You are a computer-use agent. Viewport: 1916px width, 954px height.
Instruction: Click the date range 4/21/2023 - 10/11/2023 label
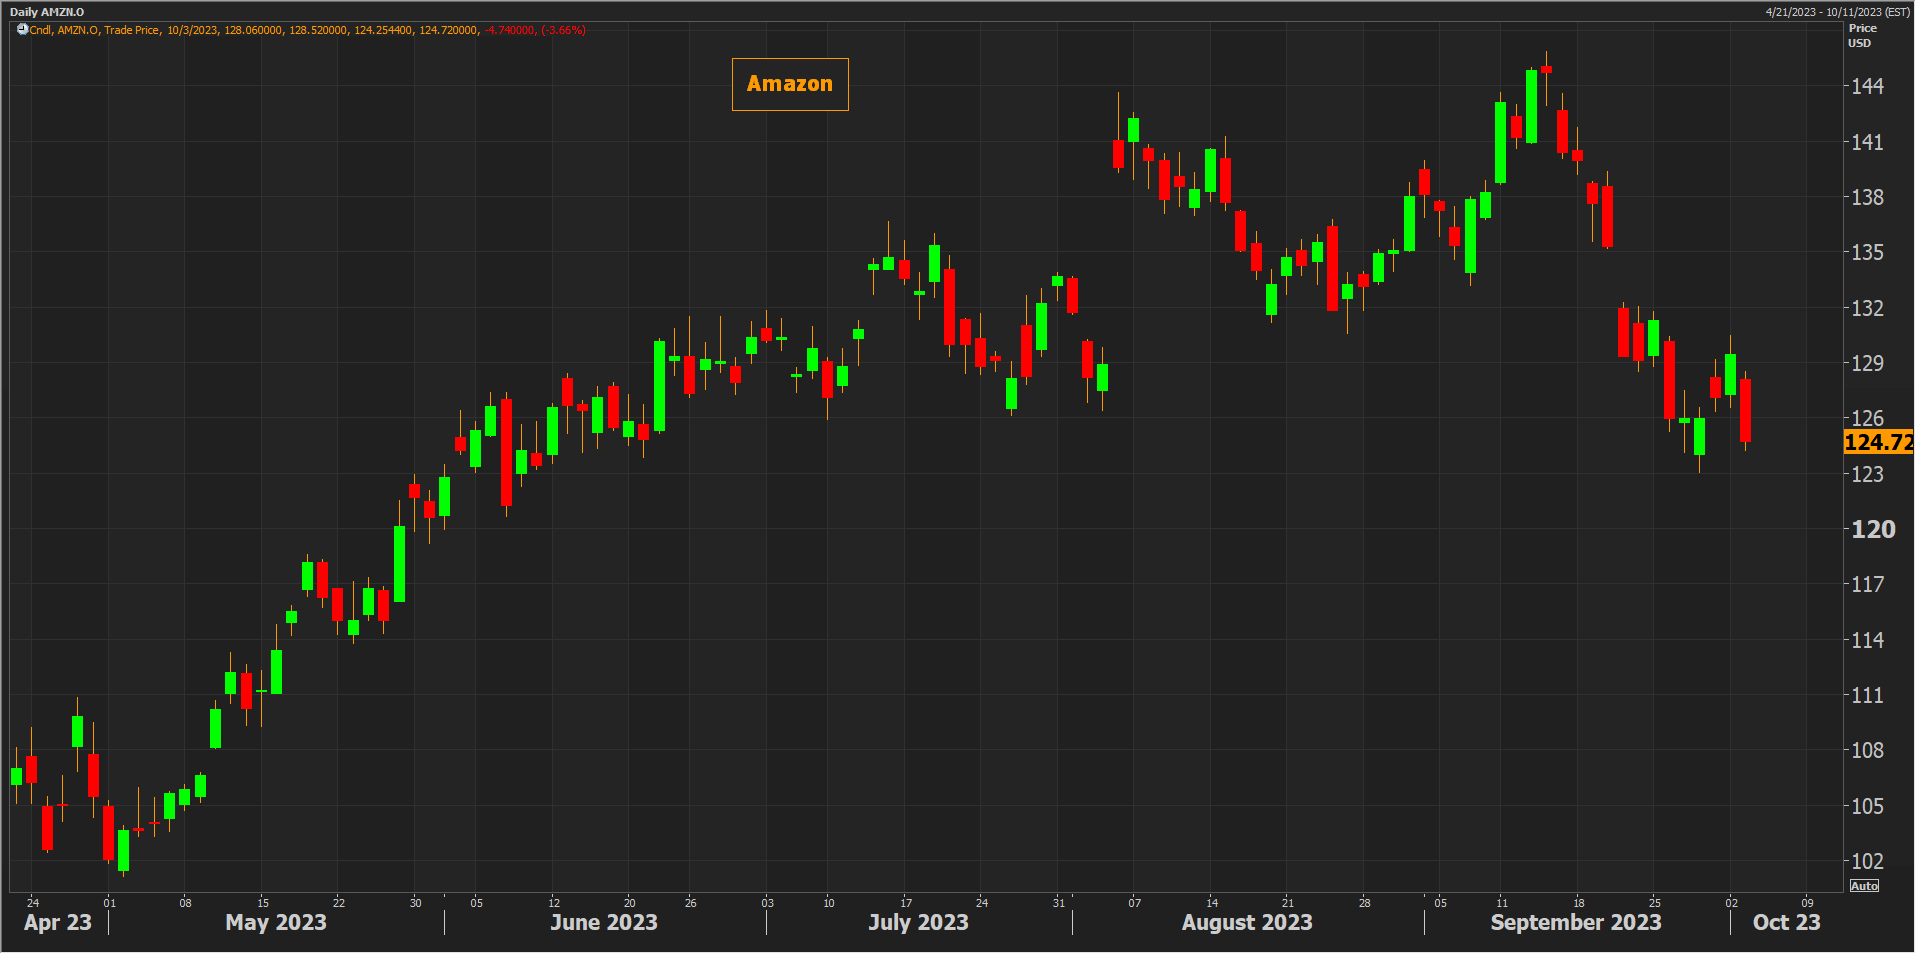point(1837,12)
